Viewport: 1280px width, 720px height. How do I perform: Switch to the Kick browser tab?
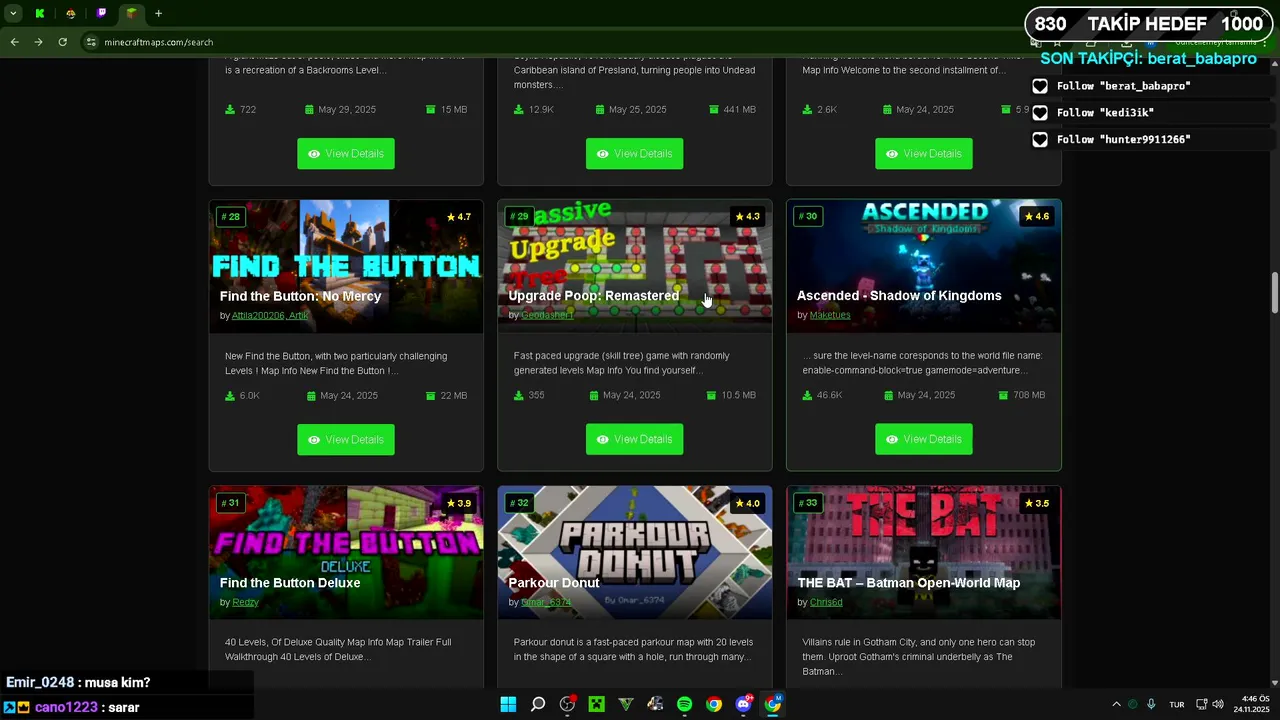pyautogui.click(x=40, y=14)
